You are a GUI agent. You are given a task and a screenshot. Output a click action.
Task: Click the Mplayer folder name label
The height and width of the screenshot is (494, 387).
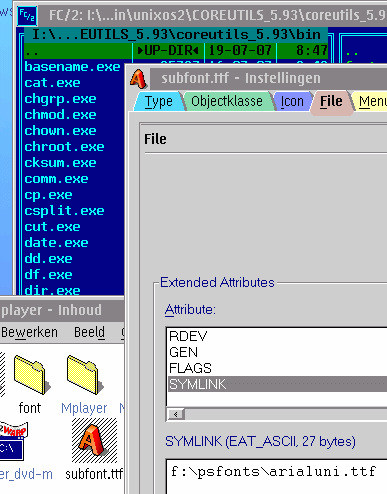[x=84, y=409]
